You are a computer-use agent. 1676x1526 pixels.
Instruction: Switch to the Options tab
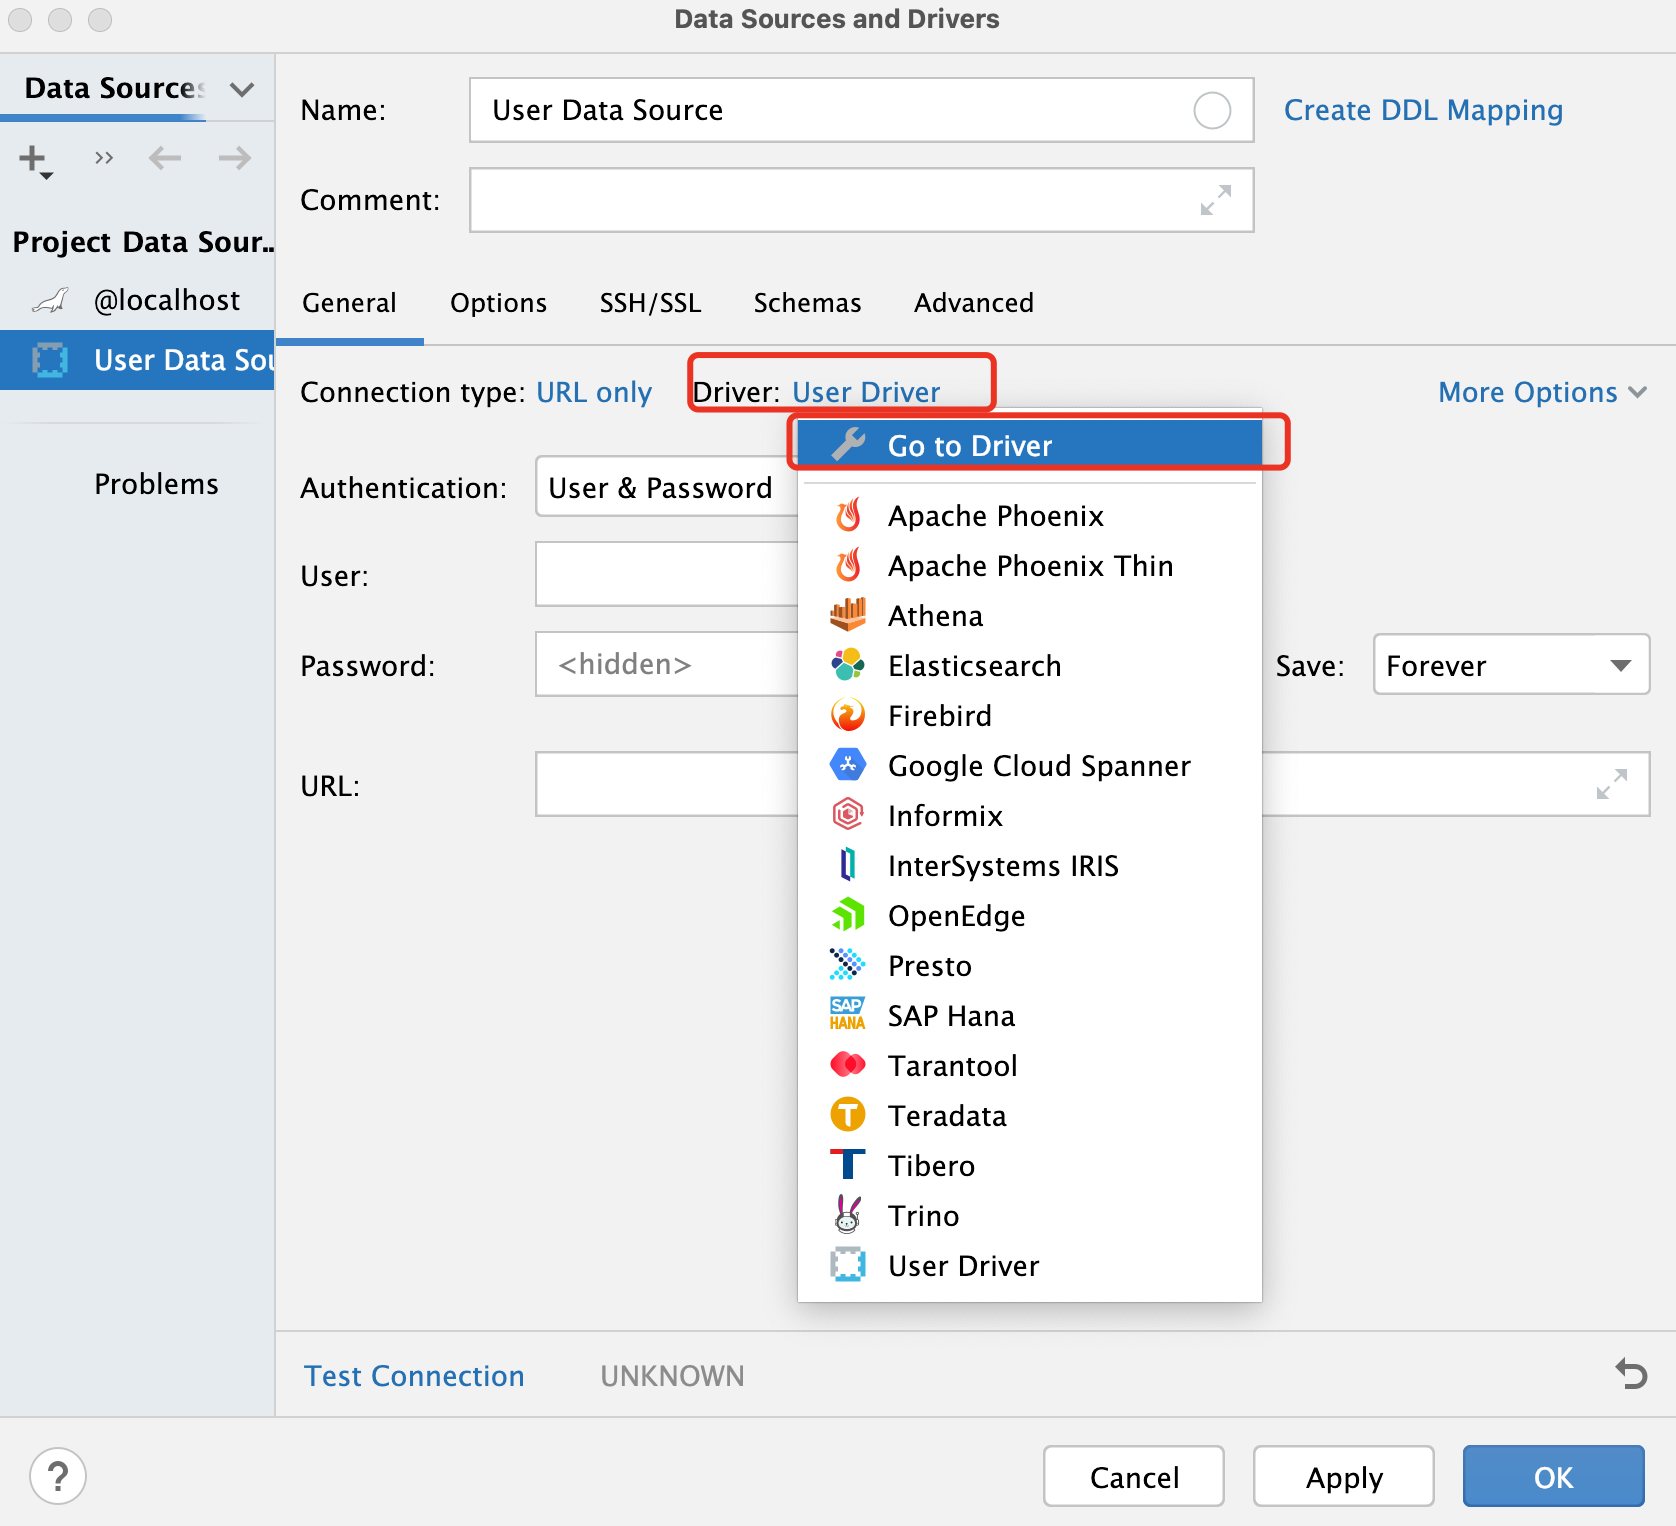[x=498, y=303]
